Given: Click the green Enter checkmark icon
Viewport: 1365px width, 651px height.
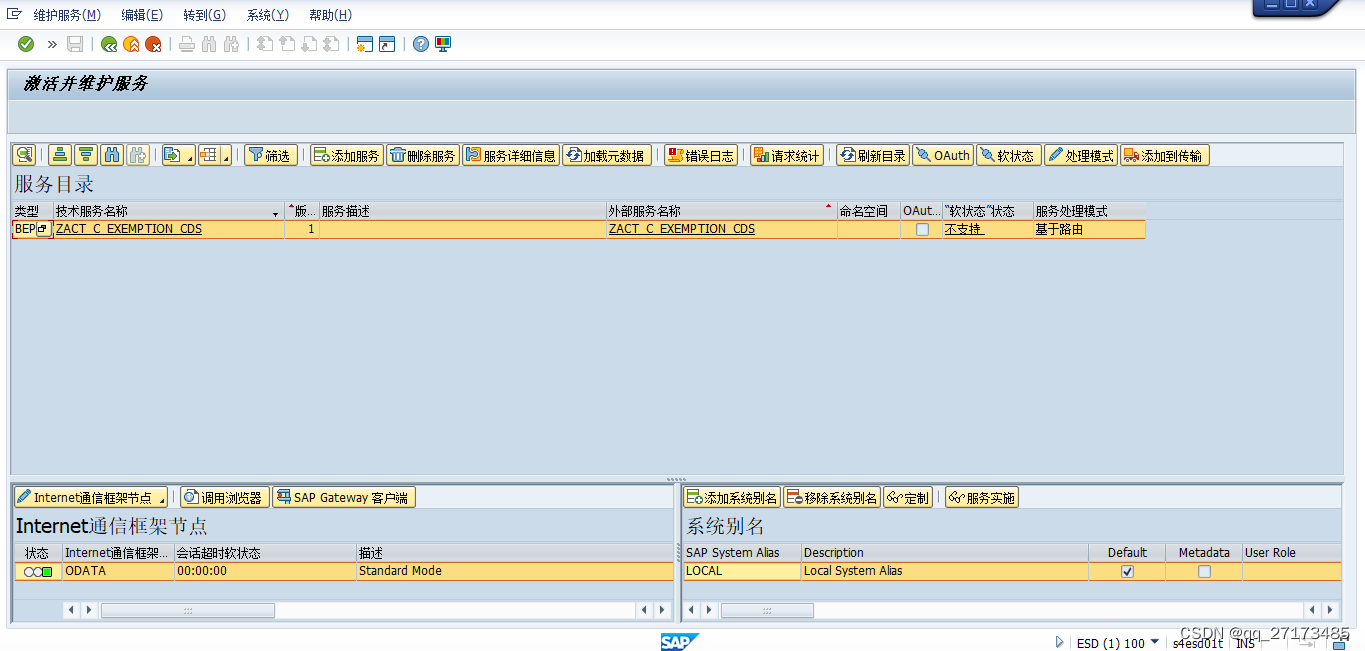Looking at the screenshot, I should [x=26, y=44].
